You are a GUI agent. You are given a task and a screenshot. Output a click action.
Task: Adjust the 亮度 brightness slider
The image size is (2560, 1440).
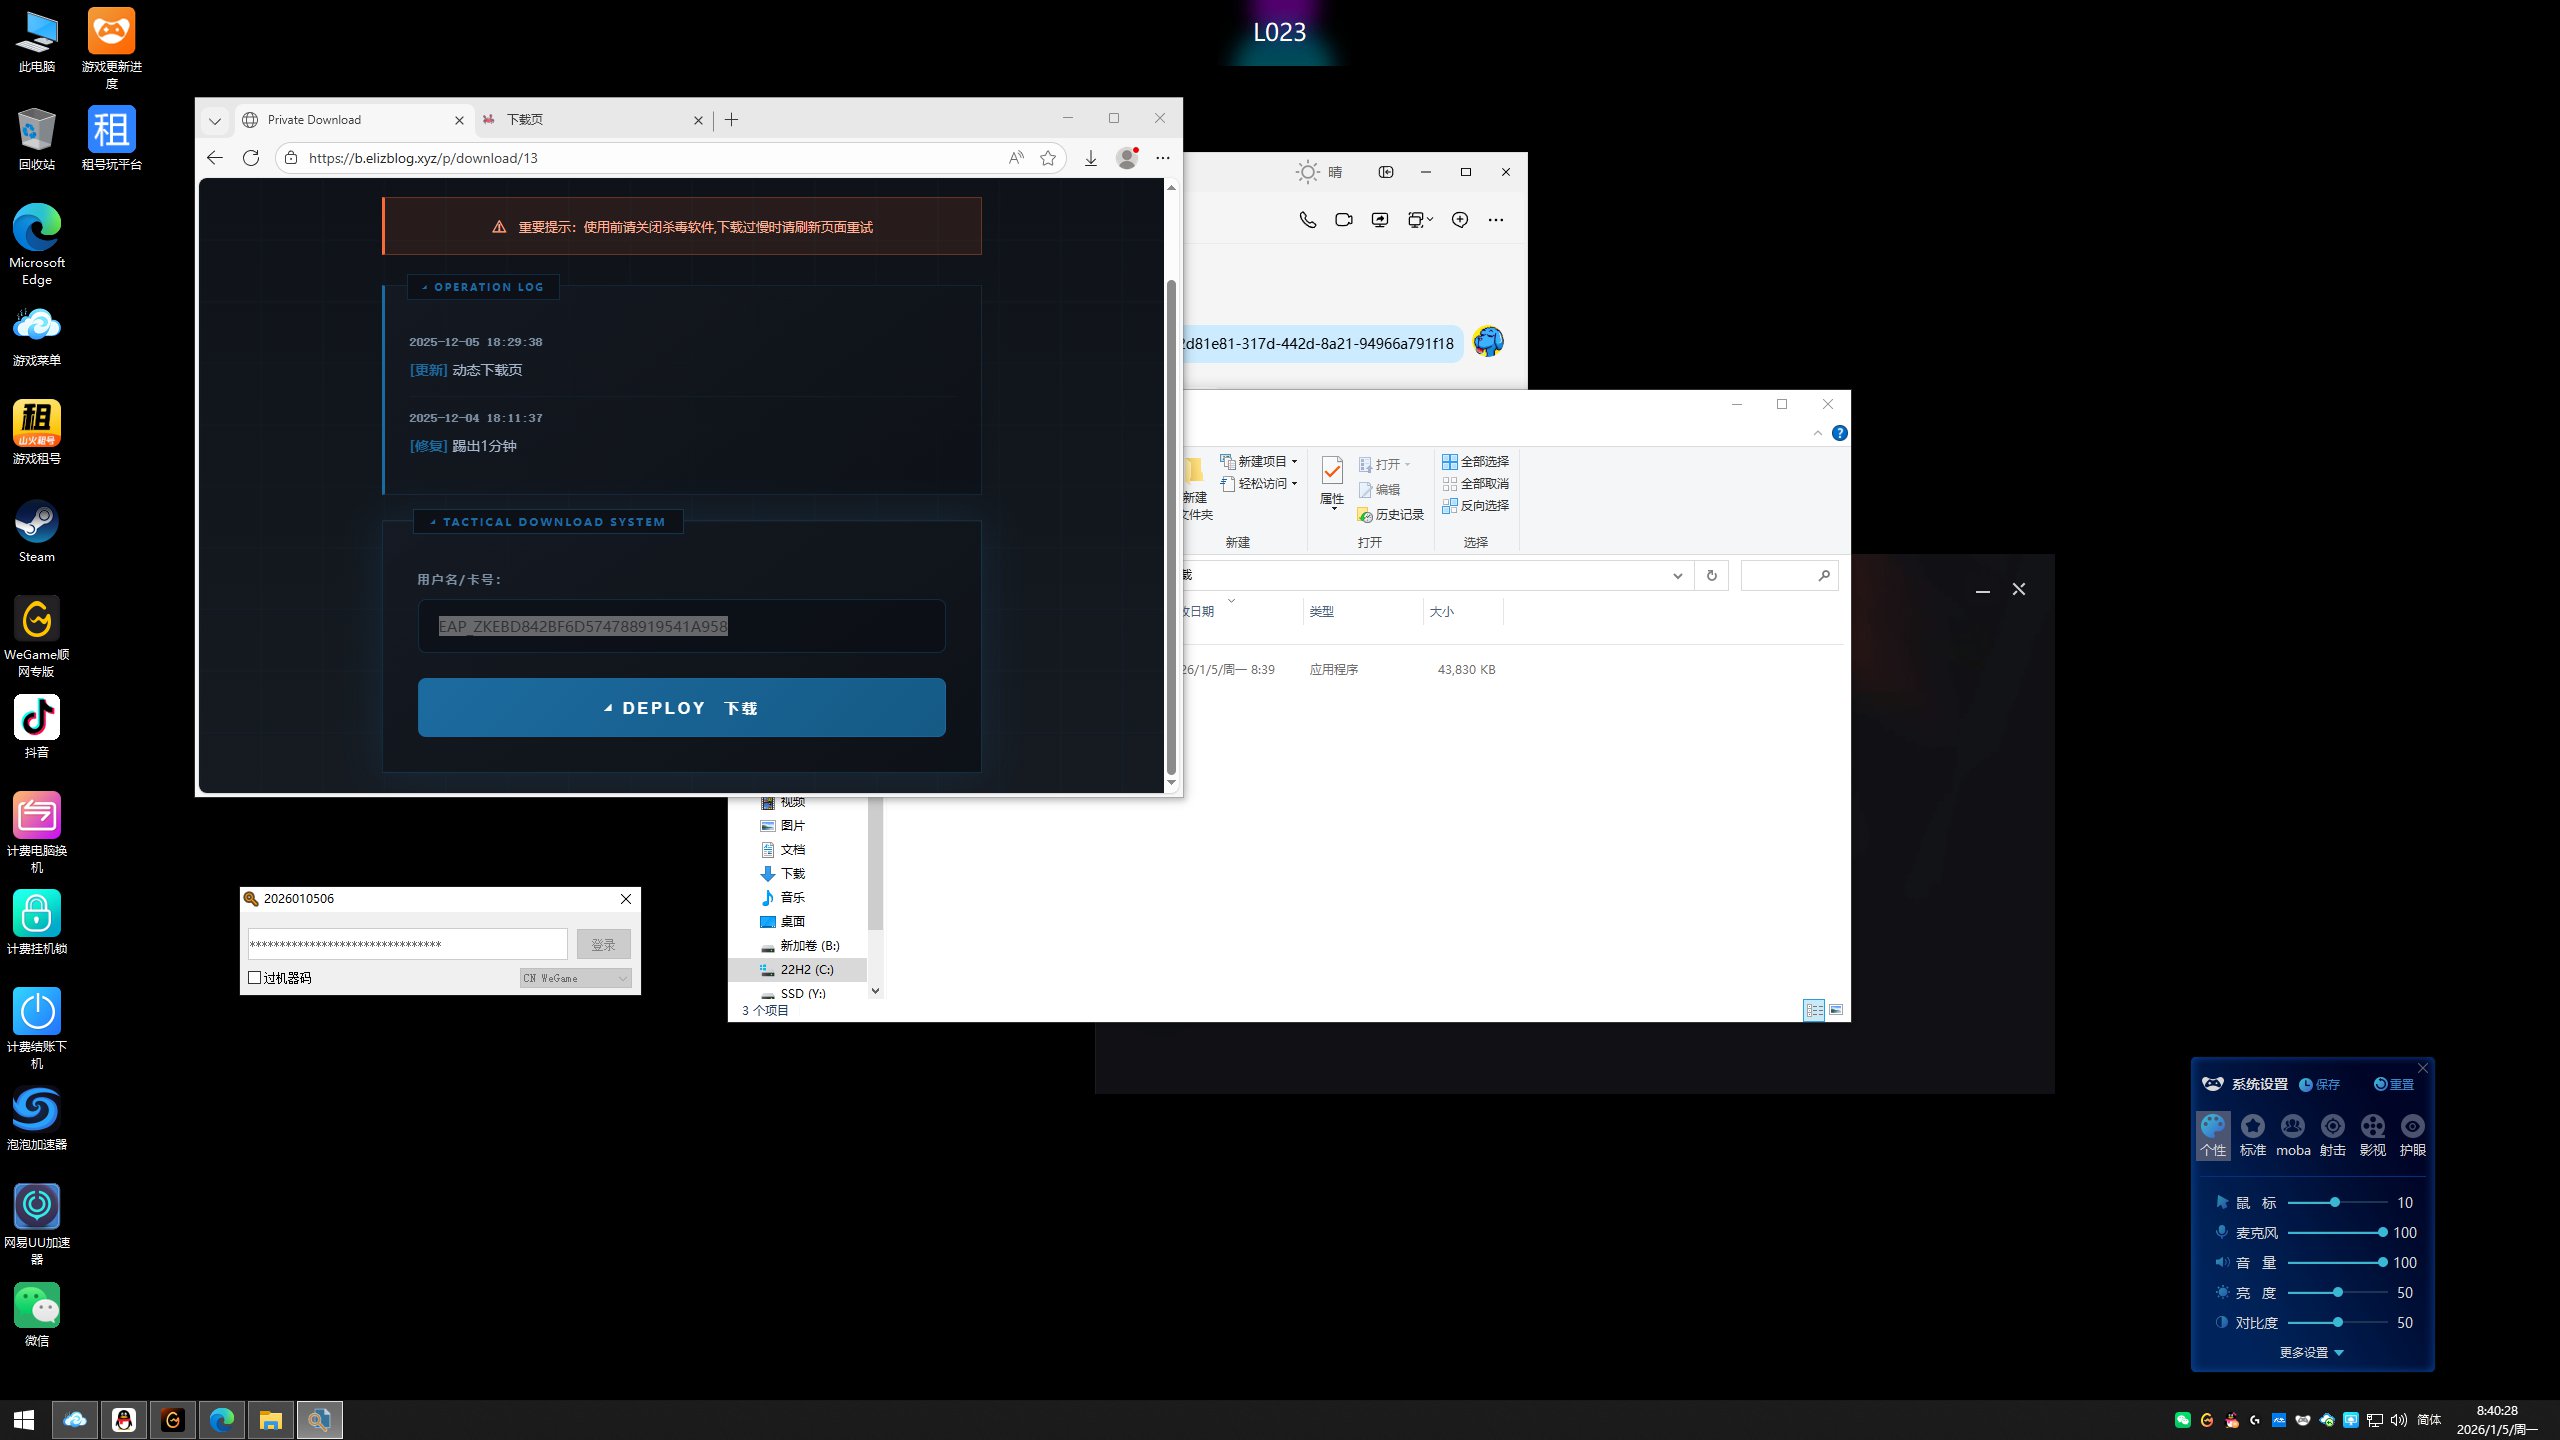pyautogui.click(x=2337, y=1293)
